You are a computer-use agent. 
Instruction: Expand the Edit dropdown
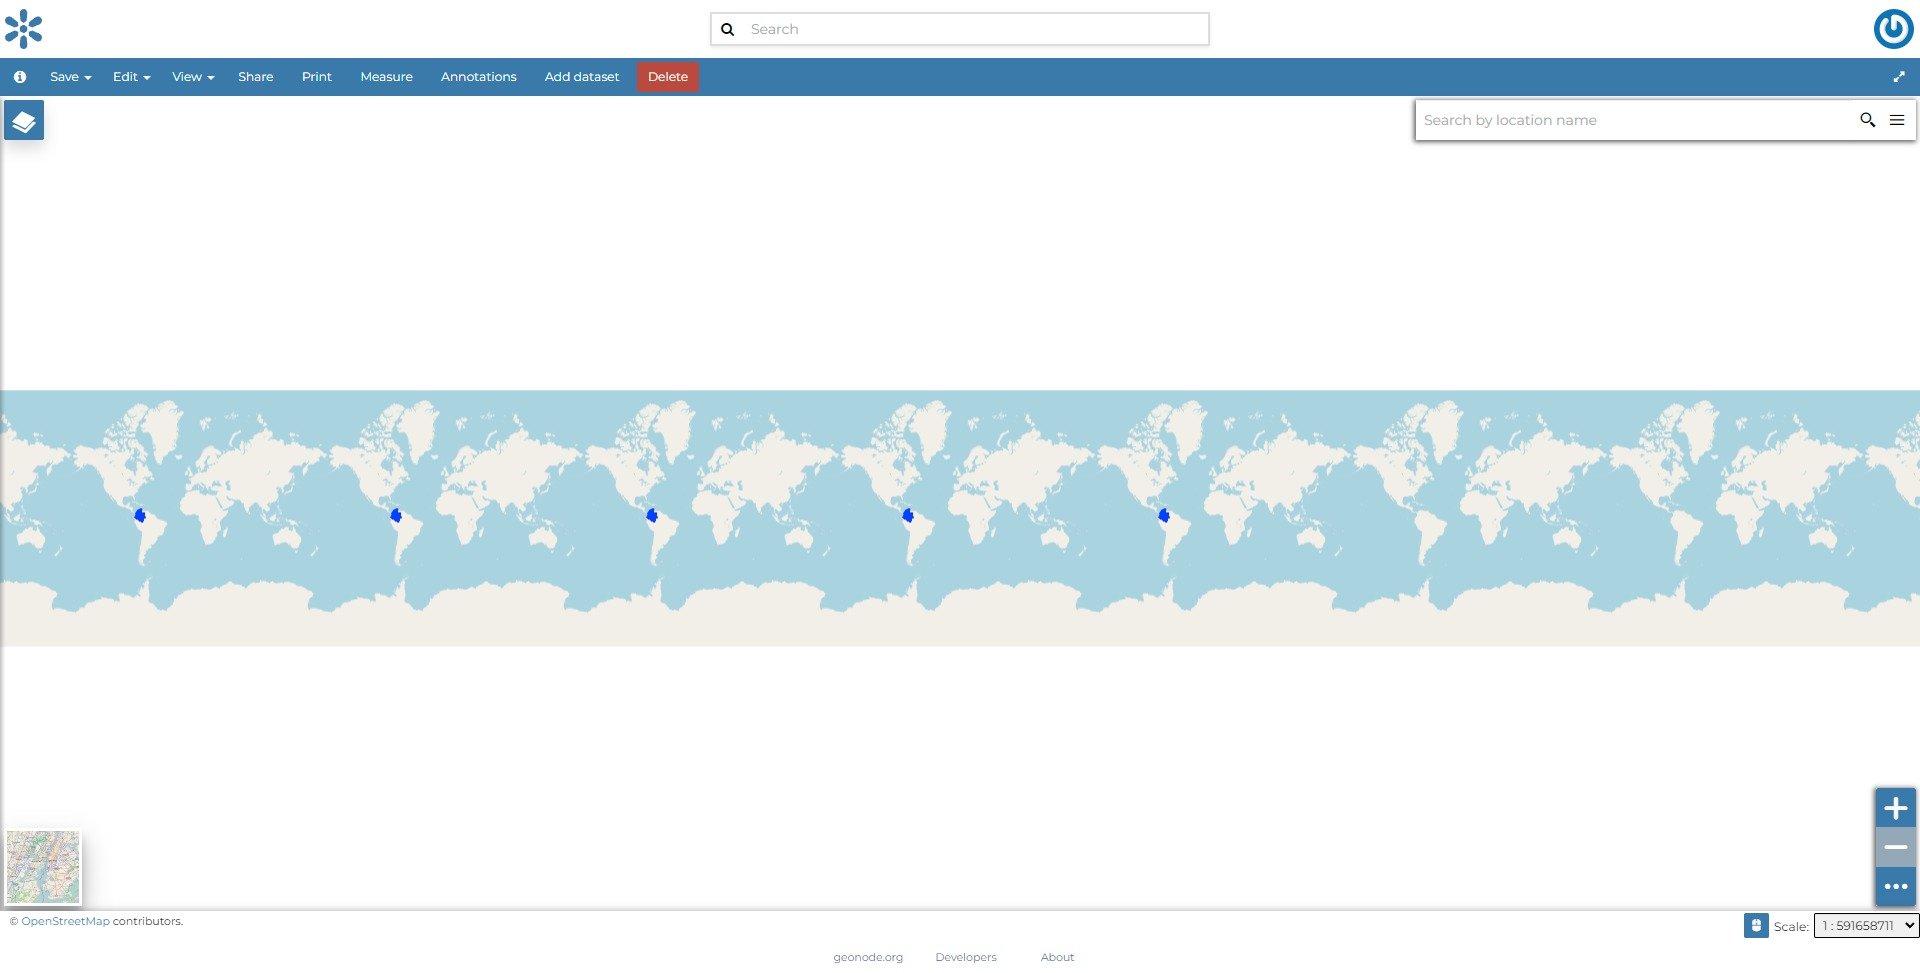point(130,76)
